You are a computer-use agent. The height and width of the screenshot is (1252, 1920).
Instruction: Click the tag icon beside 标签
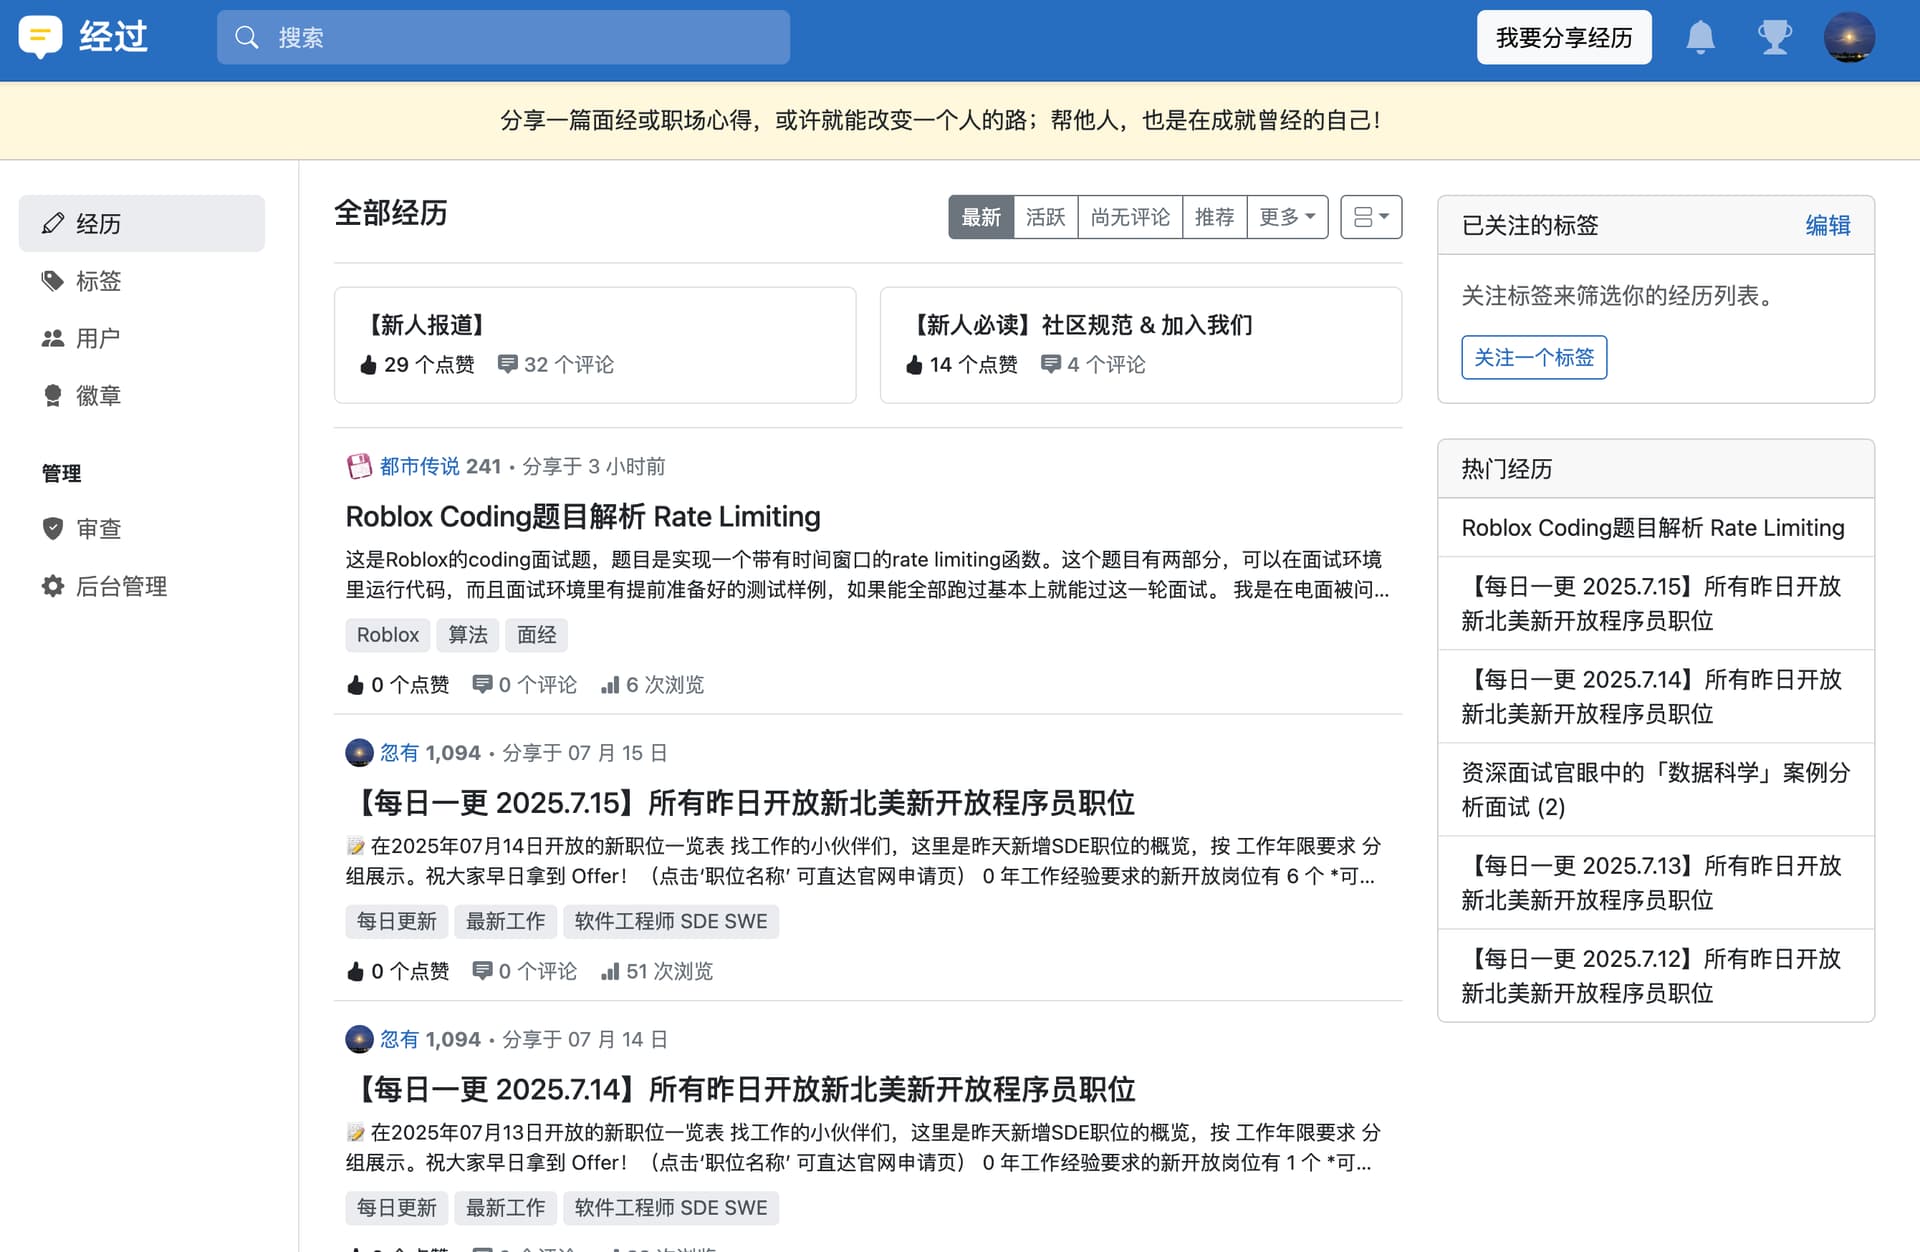[x=53, y=281]
